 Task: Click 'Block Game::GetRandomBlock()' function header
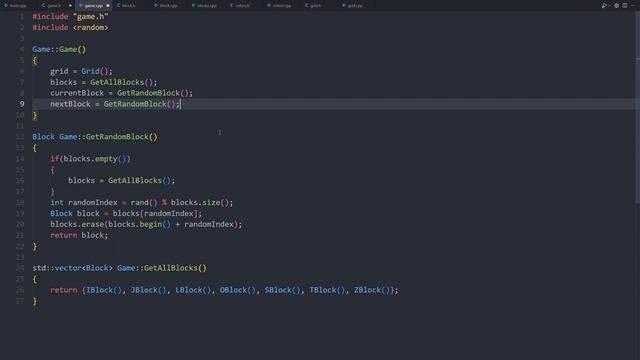(x=95, y=137)
